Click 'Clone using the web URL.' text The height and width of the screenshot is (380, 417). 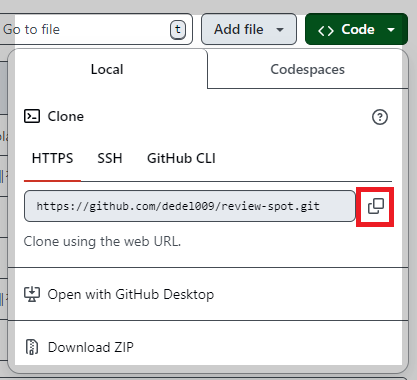point(102,241)
